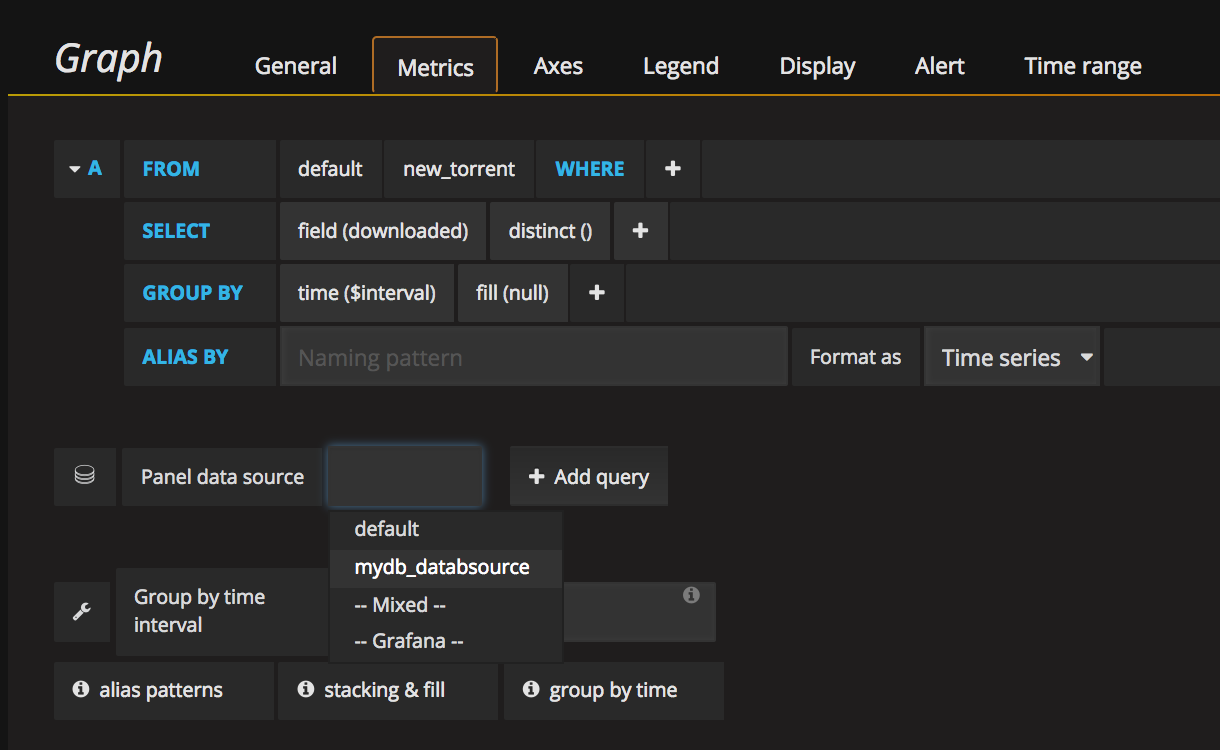Click the Panel data source search box
The height and width of the screenshot is (750, 1220).
click(x=405, y=476)
